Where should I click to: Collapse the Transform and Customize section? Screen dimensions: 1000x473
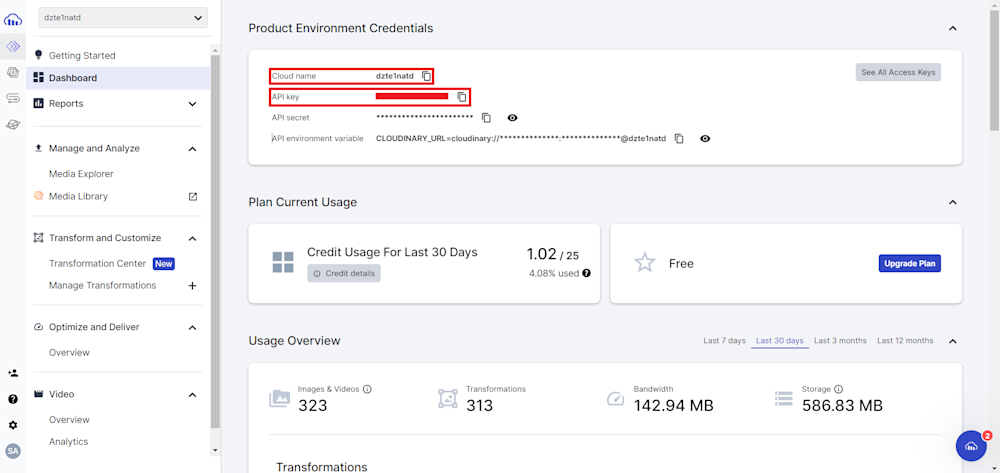(193, 238)
